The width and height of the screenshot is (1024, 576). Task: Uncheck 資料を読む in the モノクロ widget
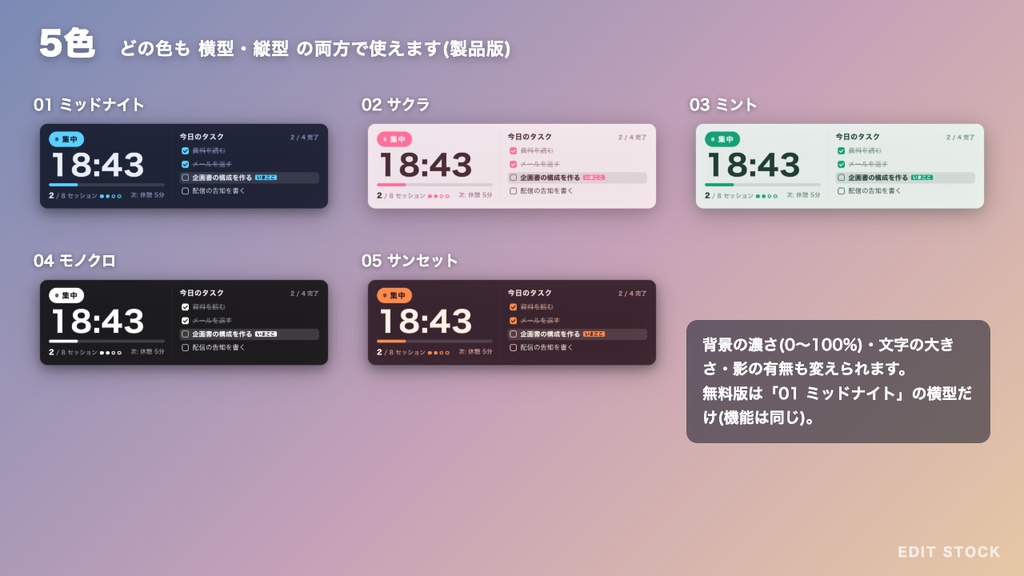pos(185,307)
